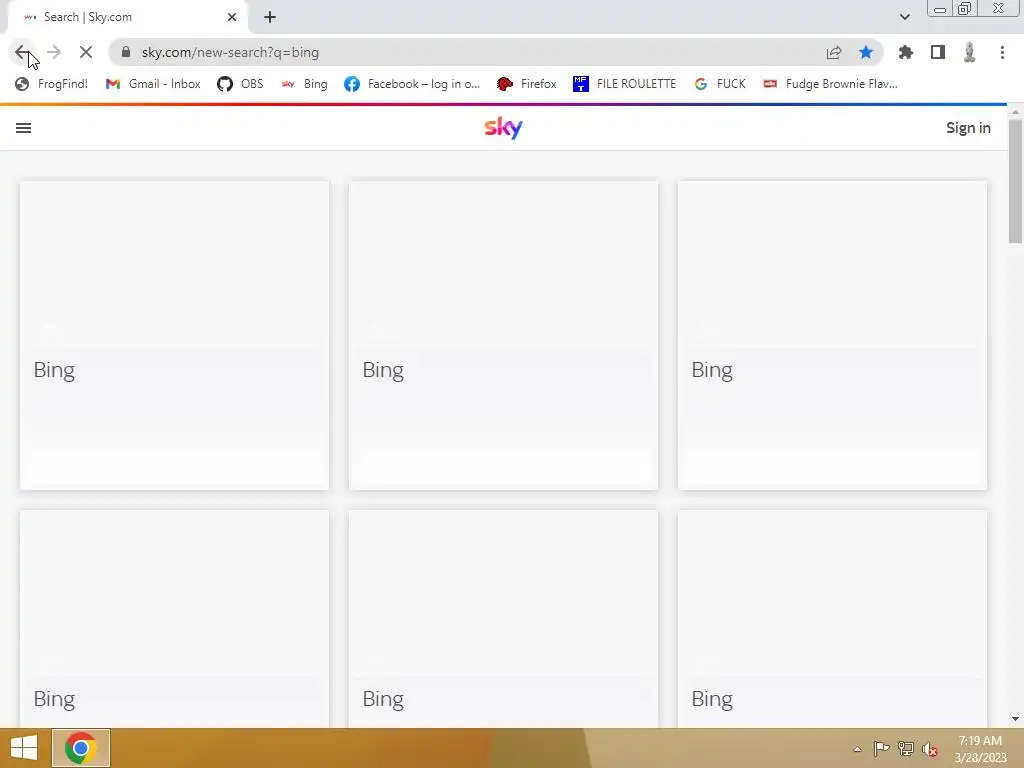Click the scrollbar up arrow
The image size is (1024, 768).
tap(1015, 113)
